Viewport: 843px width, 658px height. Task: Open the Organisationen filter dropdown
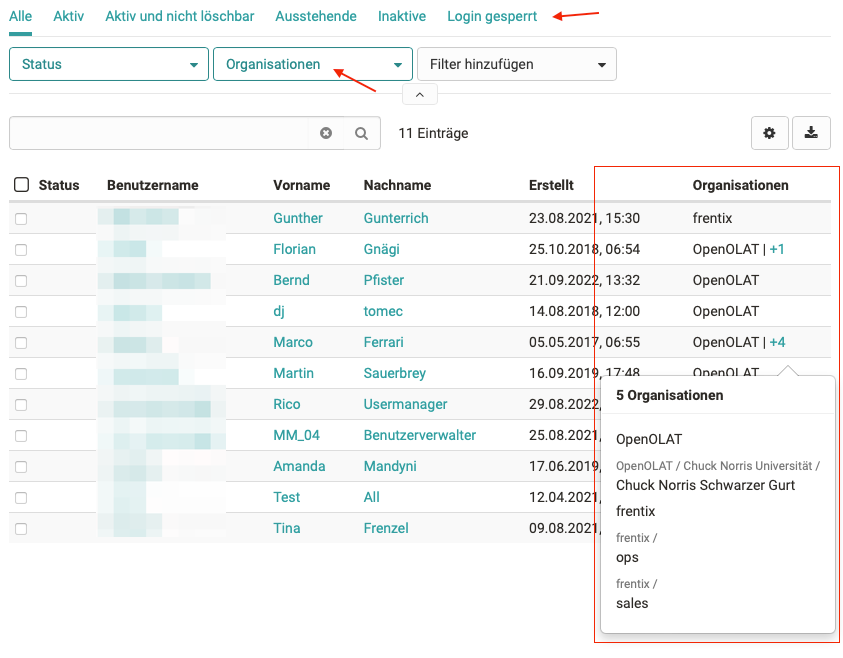pos(313,63)
